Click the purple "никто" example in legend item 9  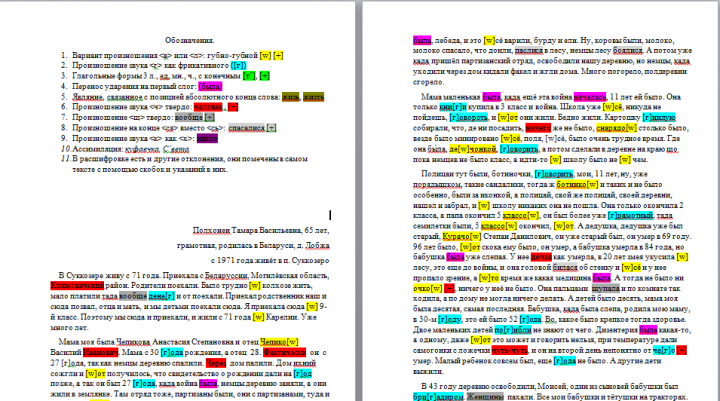pyautogui.click(x=207, y=138)
